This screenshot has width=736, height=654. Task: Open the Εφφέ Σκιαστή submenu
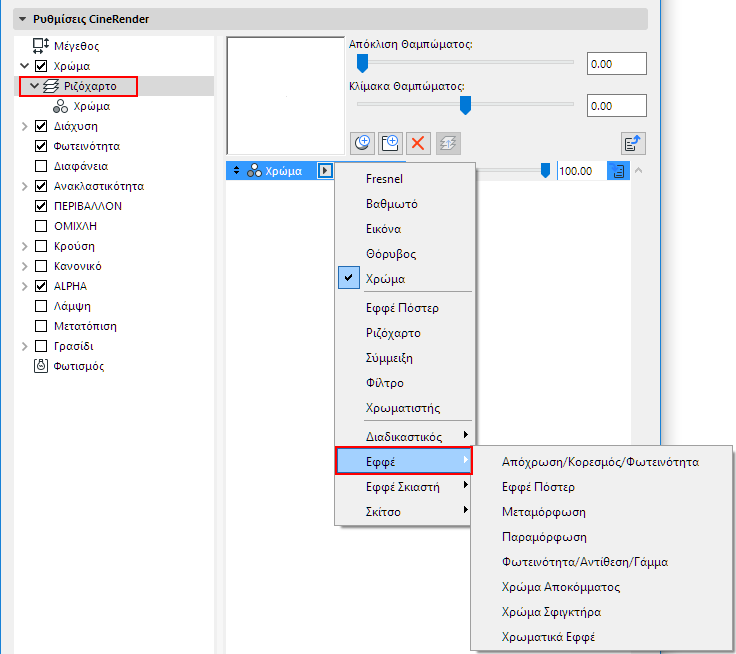pos(405,487)
